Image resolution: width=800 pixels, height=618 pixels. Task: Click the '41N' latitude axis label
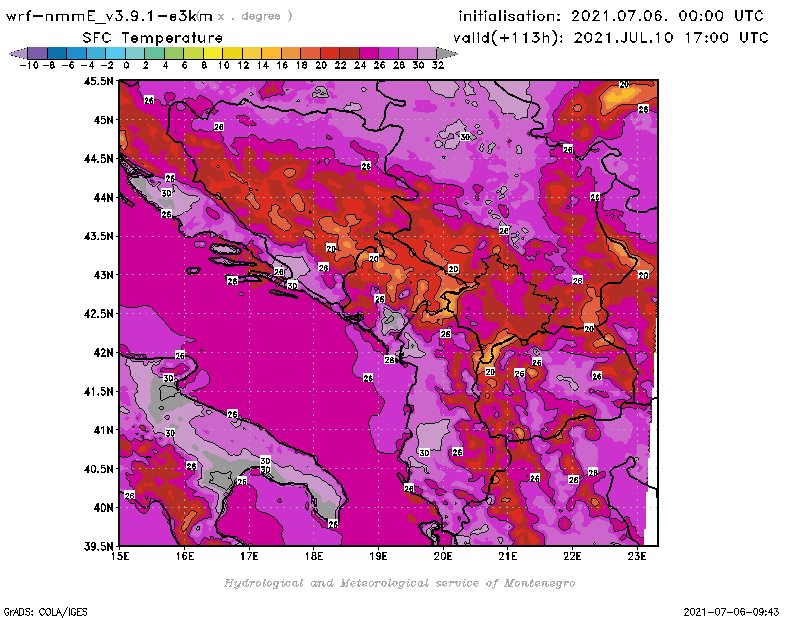coord(103,430)
